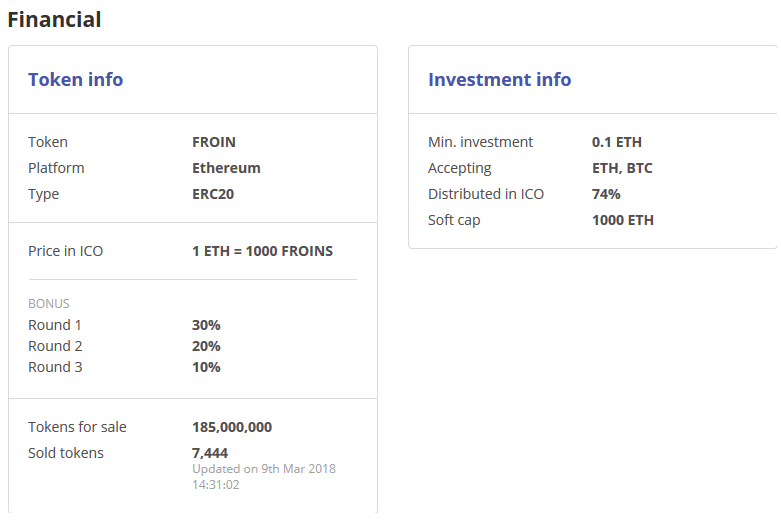
Task: Click the Soft cap label
Action: tap(454, 220)
